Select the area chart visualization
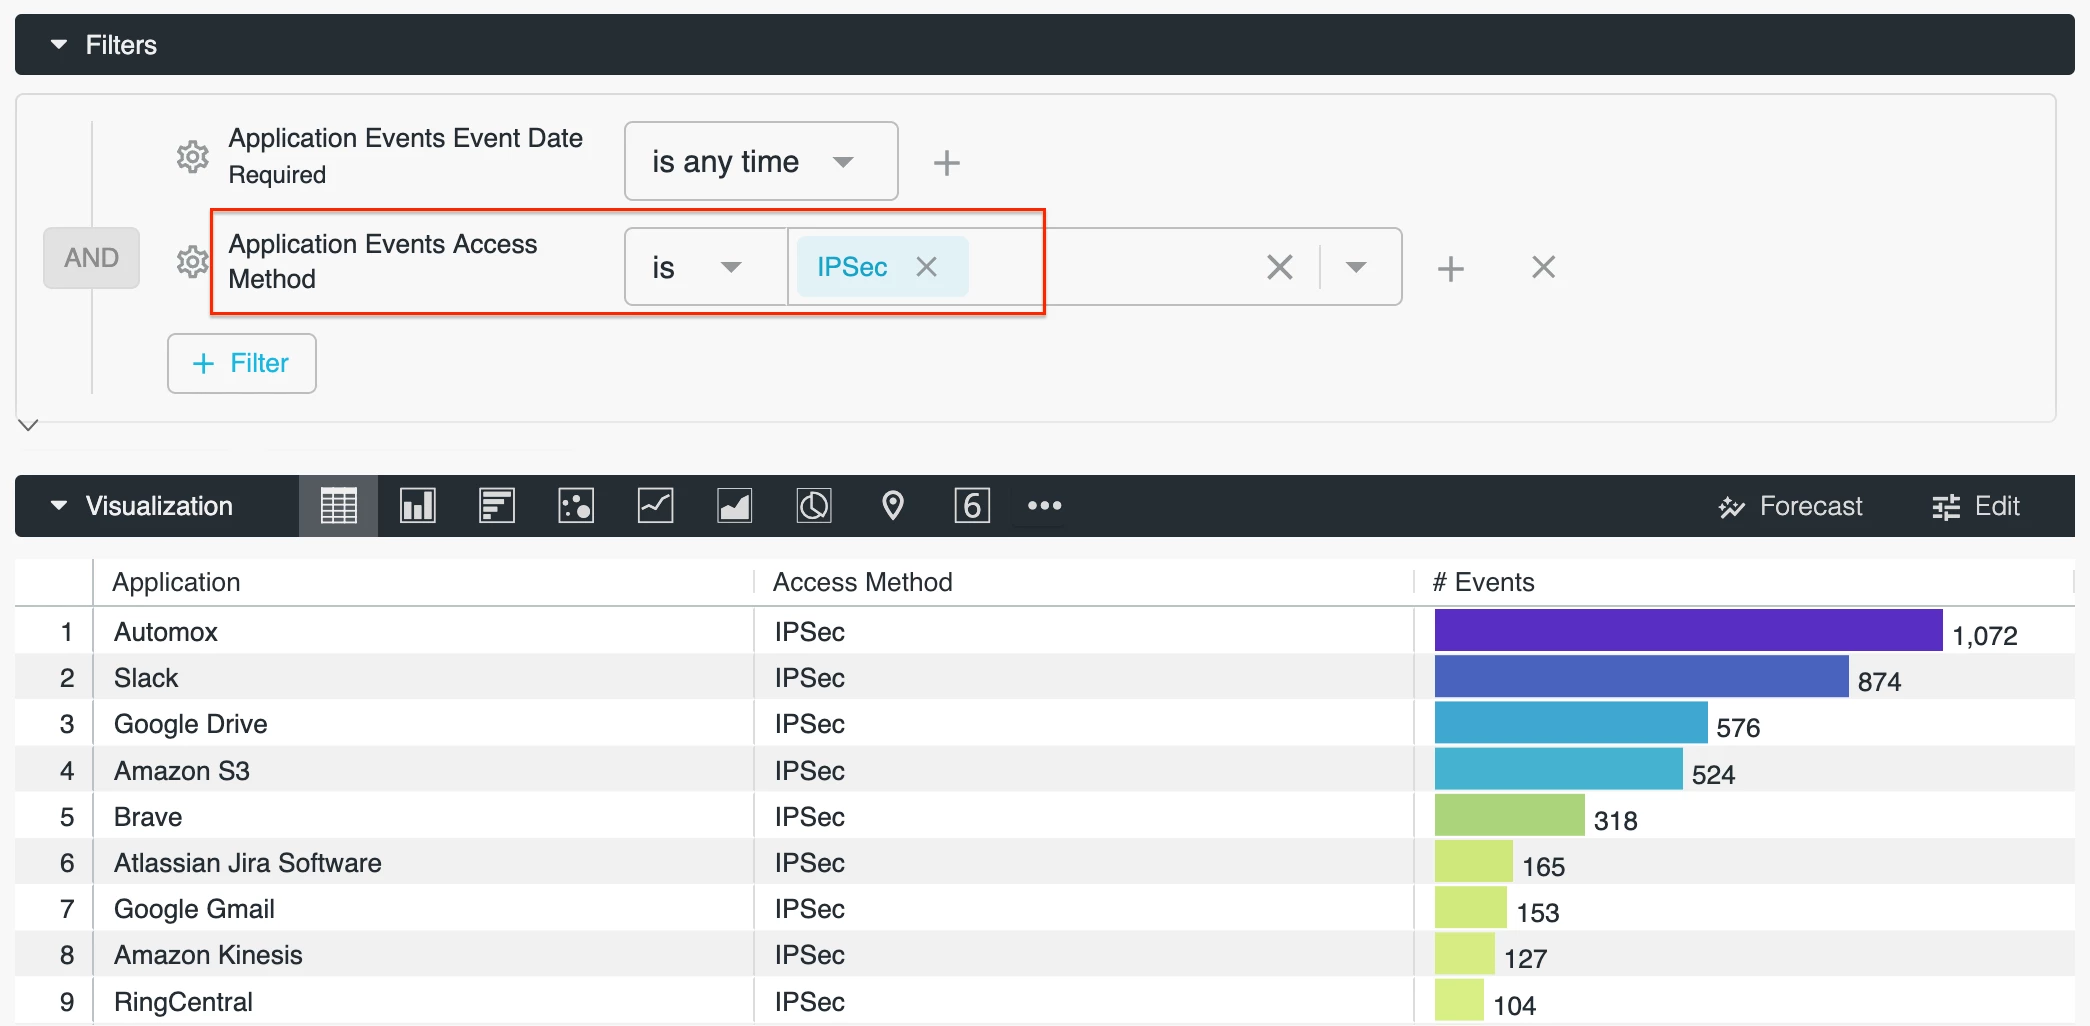 point(735,506)
